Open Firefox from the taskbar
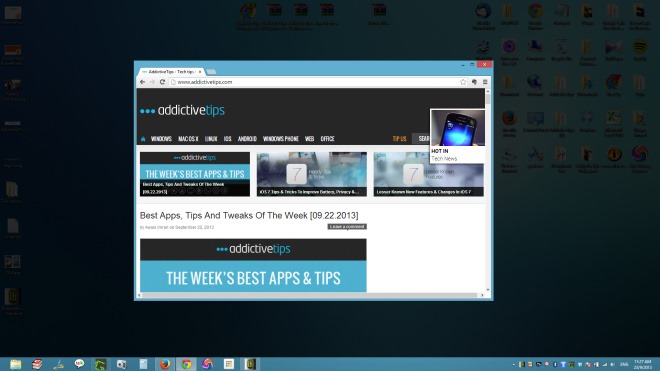This screenshot has width=660, height=371. point(165,364)
